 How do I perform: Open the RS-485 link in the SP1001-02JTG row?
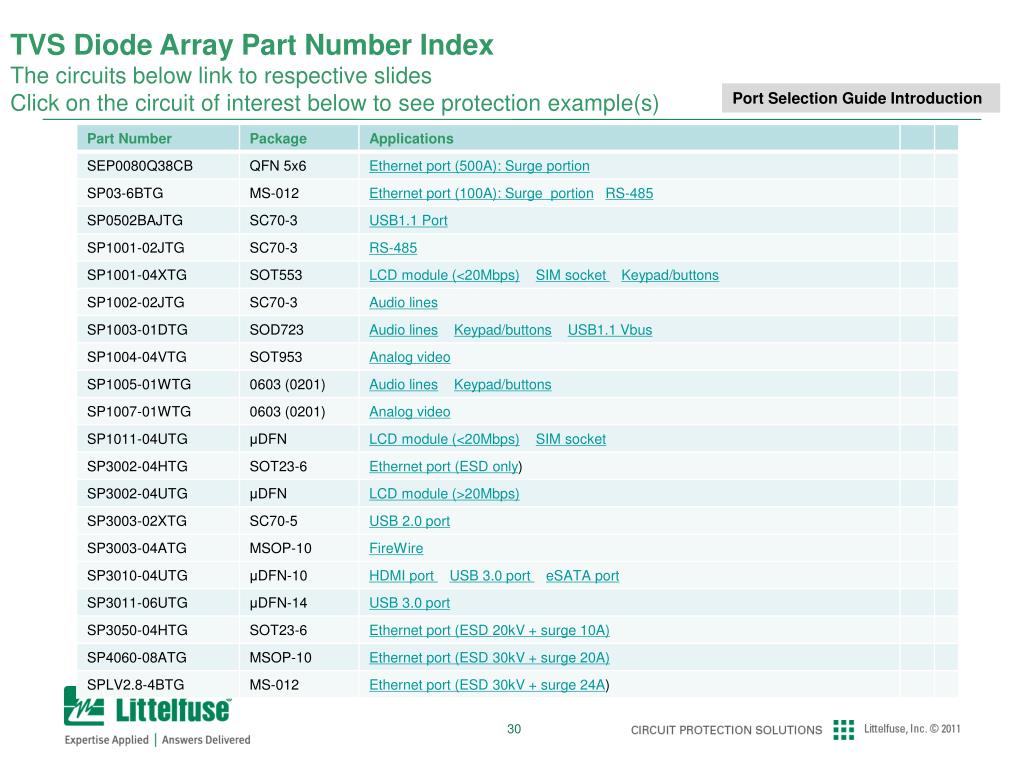click(392, 248)
